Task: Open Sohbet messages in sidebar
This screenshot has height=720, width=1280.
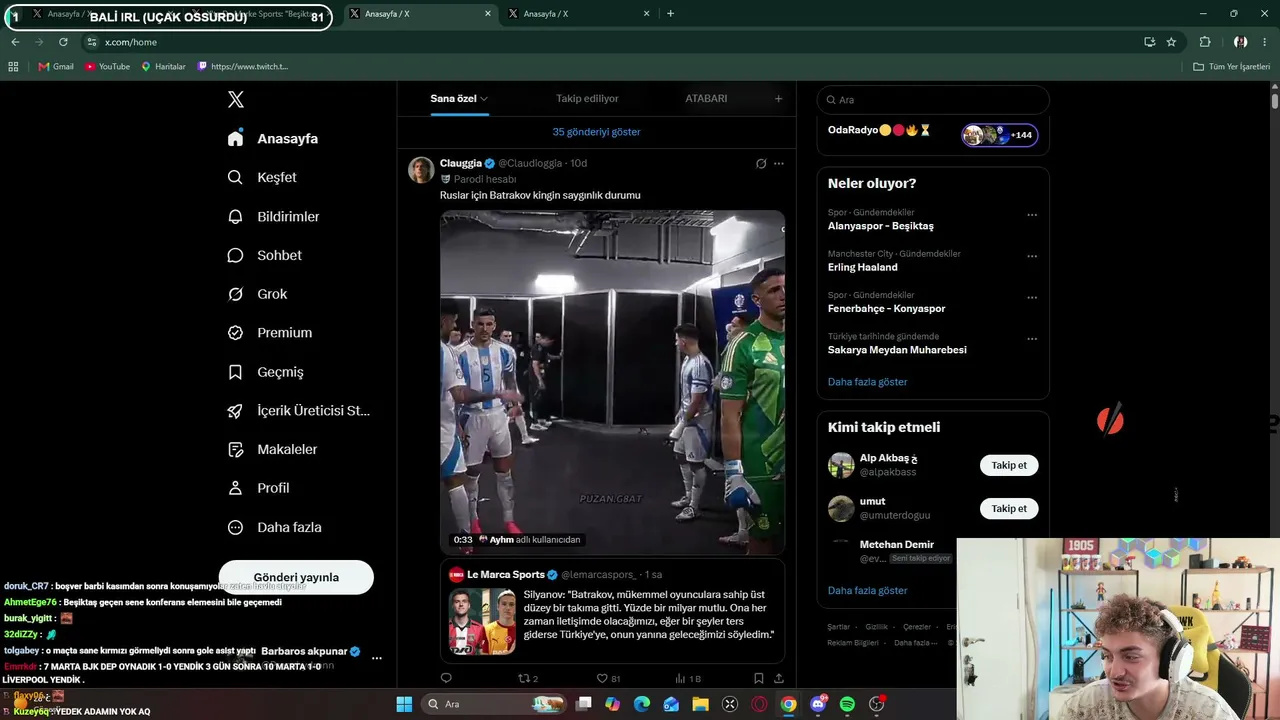Action: 264,255
